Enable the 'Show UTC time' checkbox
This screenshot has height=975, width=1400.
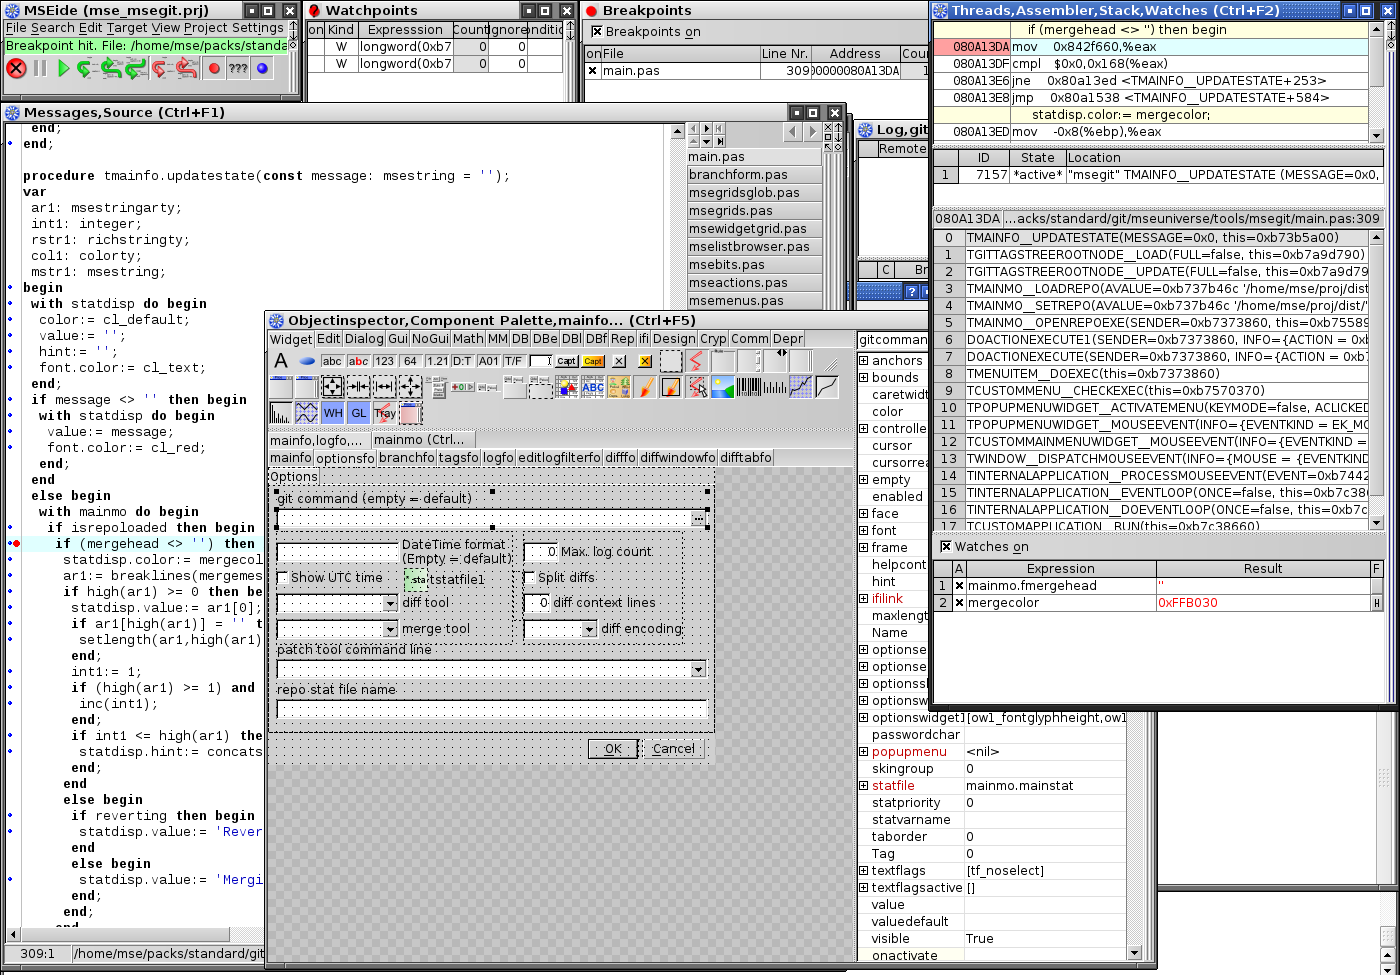282,578
